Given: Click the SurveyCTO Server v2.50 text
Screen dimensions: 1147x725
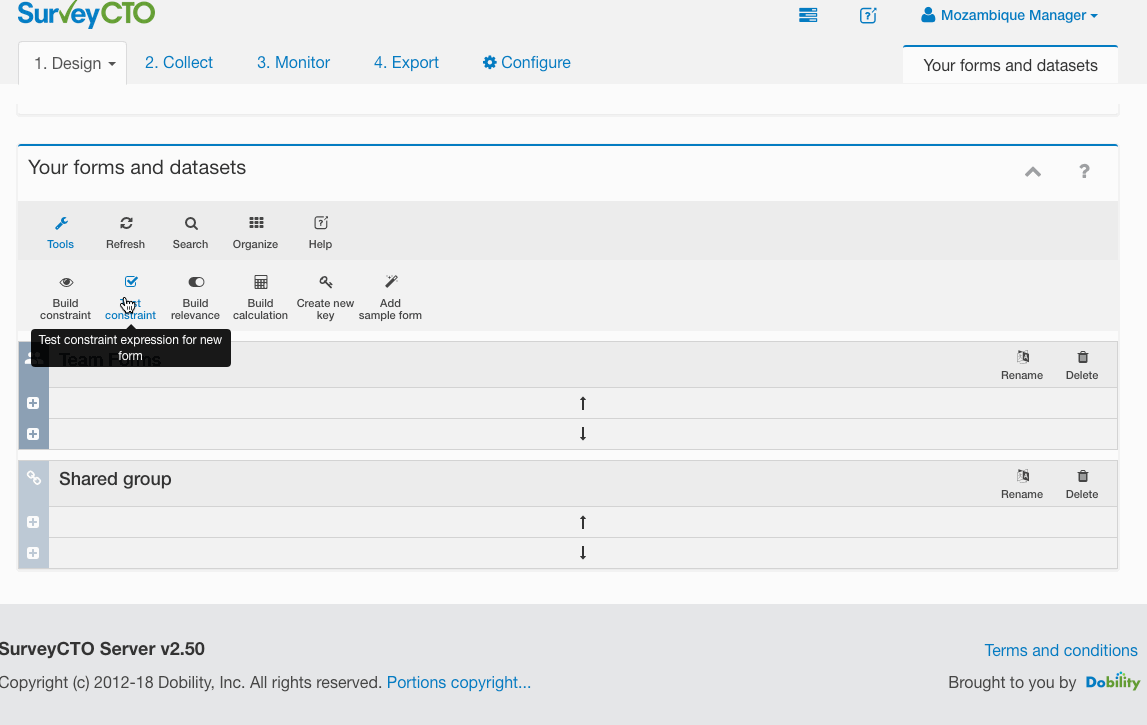Looking at the screenshot, I should click(102, 649).
